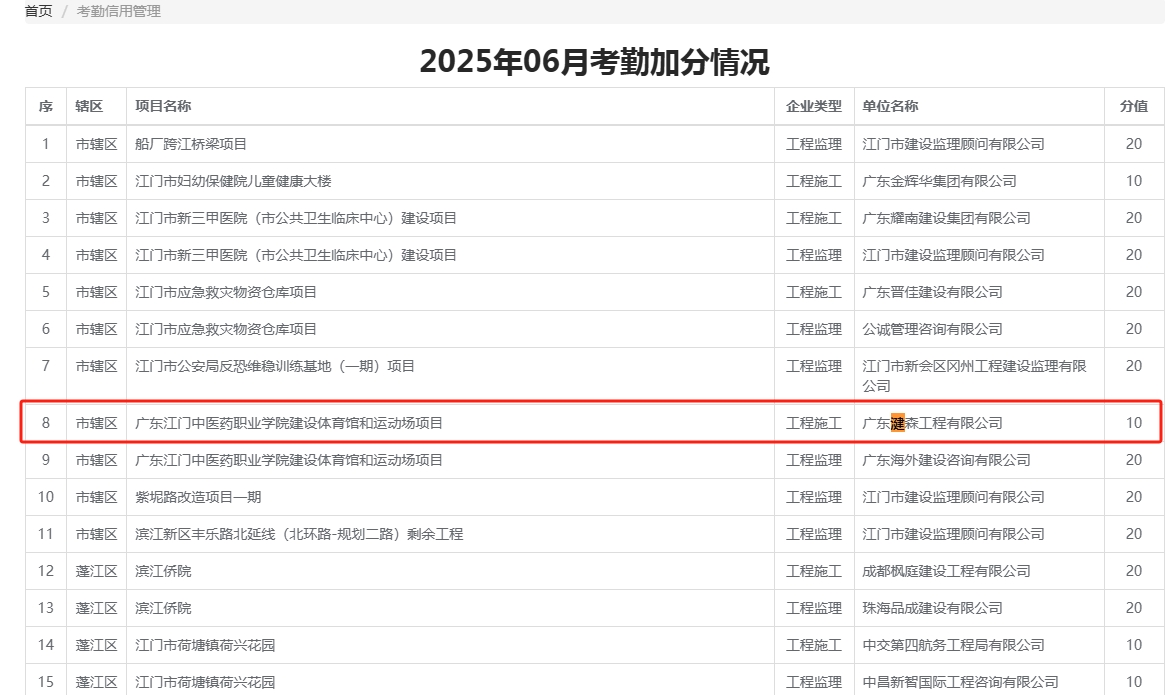Image resolution: width=1176 pixels, height=695 pixels.
Task: Click 广东晋佳建设有限公司 in row 5
Action: (x=932, y=292)
